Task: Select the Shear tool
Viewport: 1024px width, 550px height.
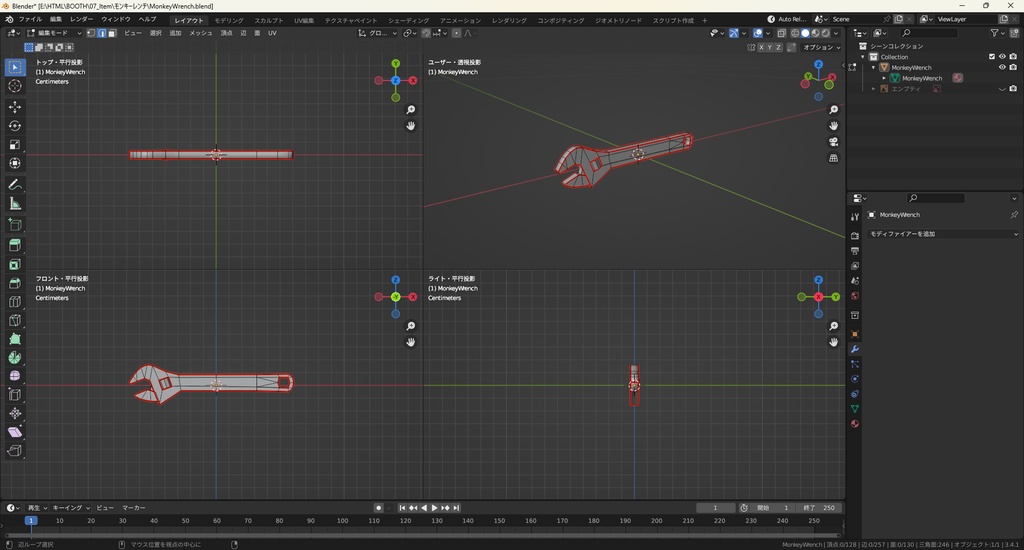Action: click(15, 432)
